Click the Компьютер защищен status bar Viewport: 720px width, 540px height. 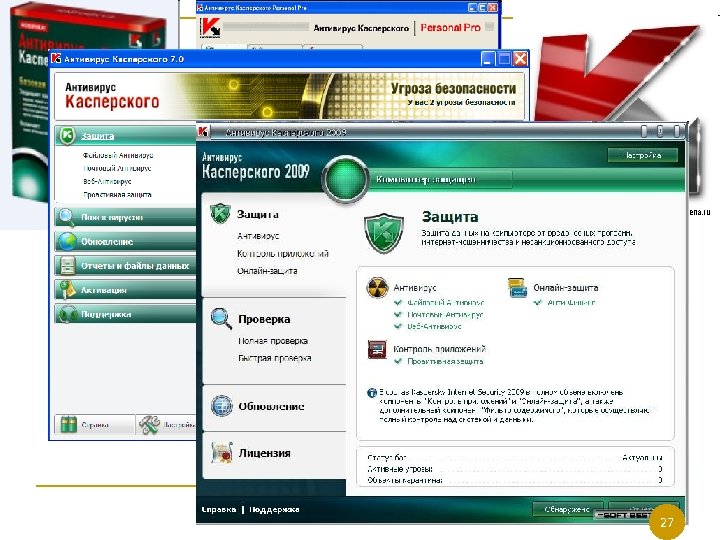click(443, 179)
